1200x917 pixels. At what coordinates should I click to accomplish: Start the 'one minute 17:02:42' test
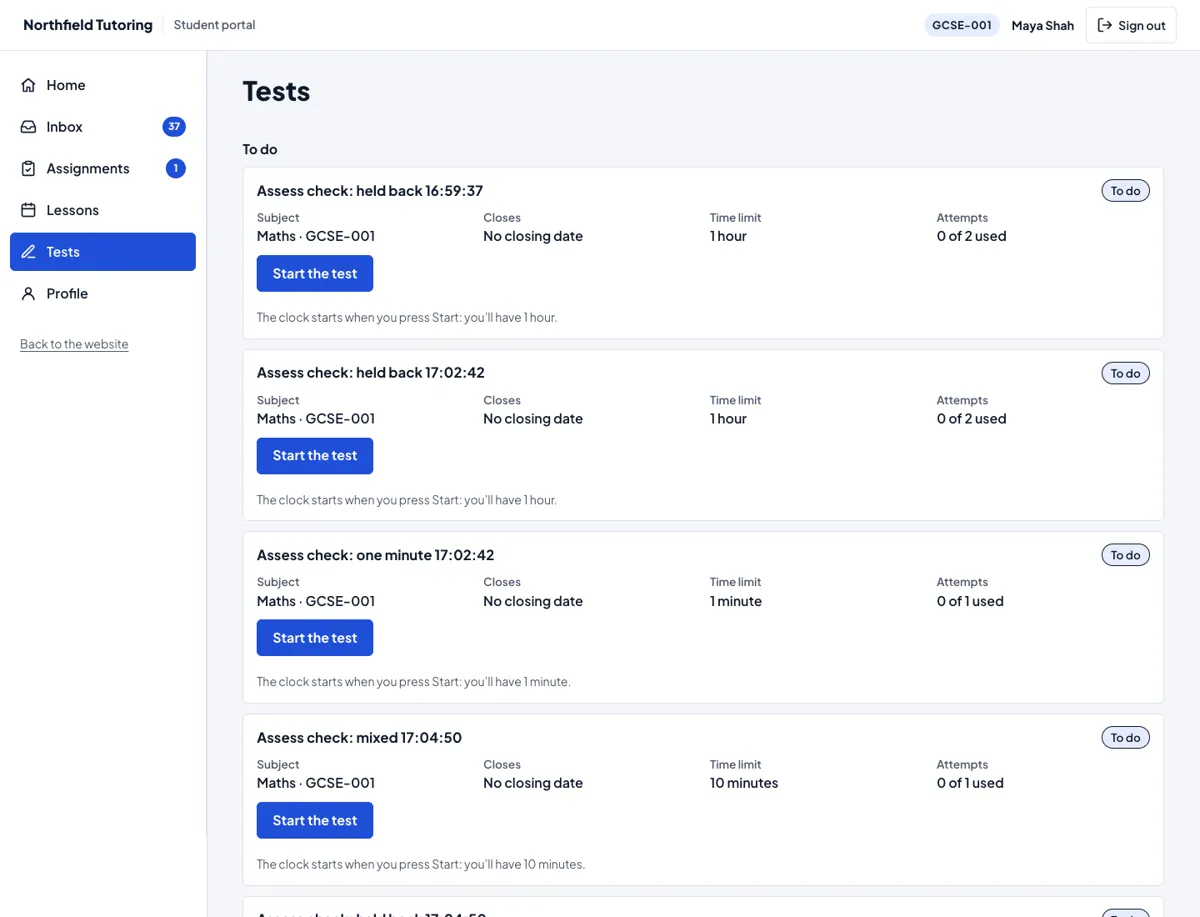click(x=315, y=638)
